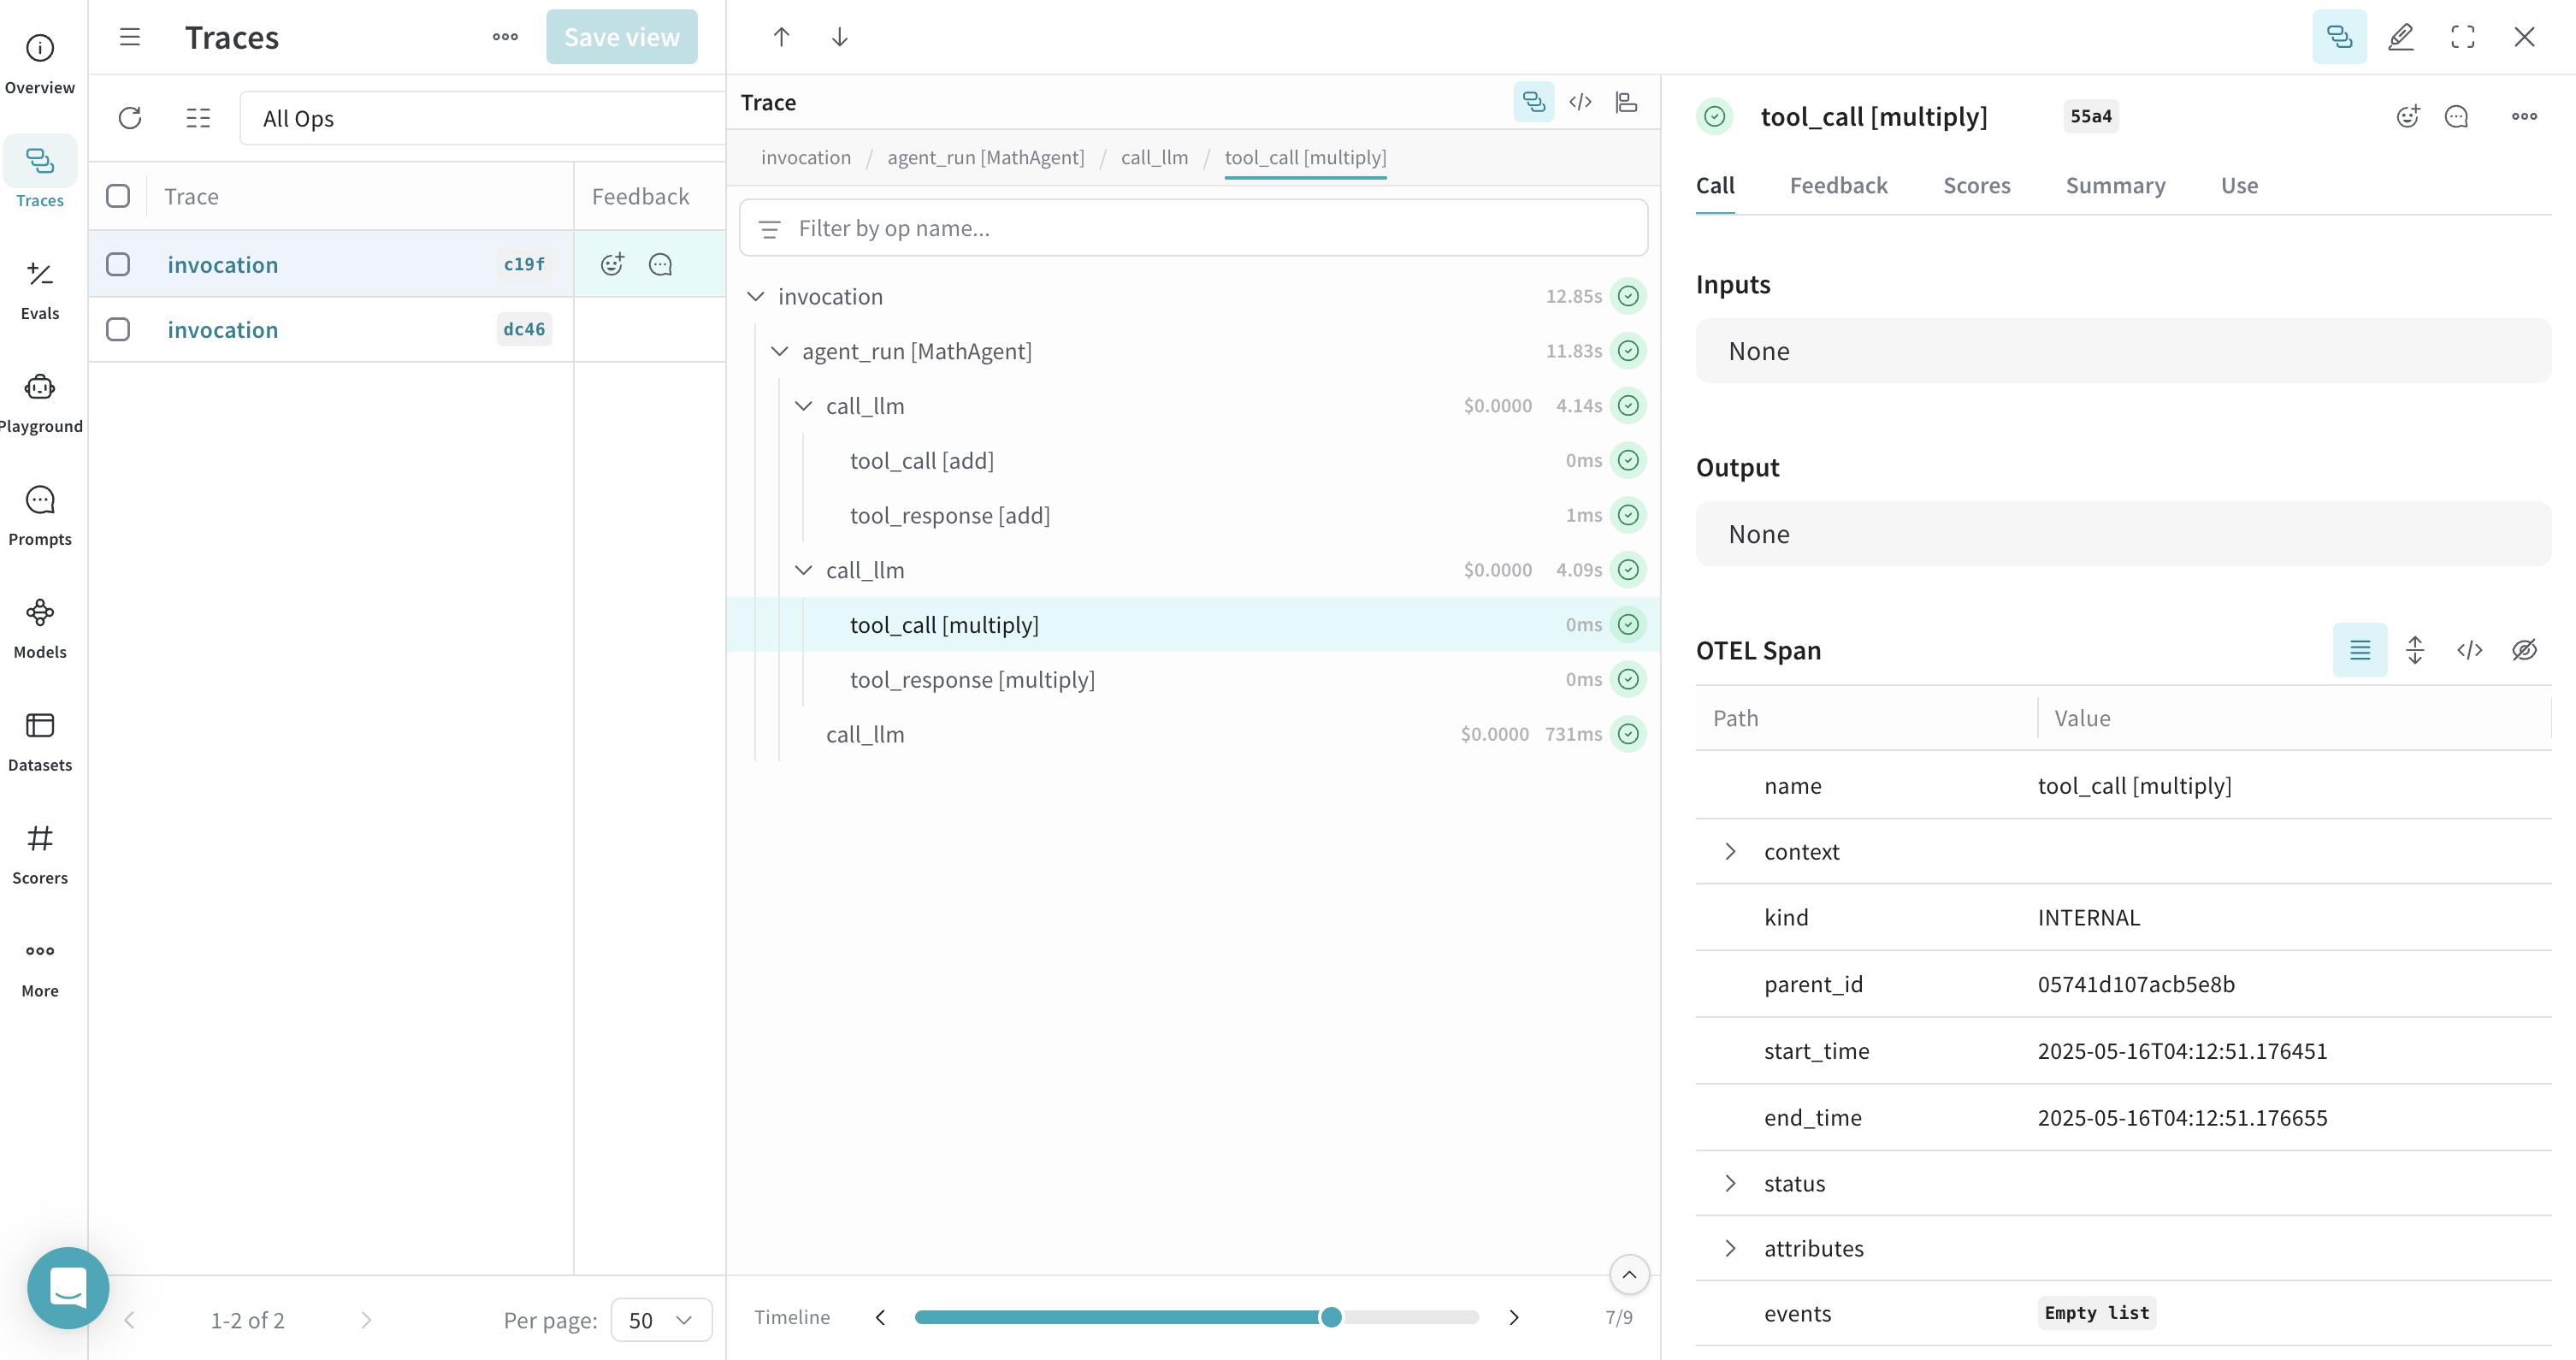
Task: Collapse the invocation root tree node
Action: pos(756,296)
